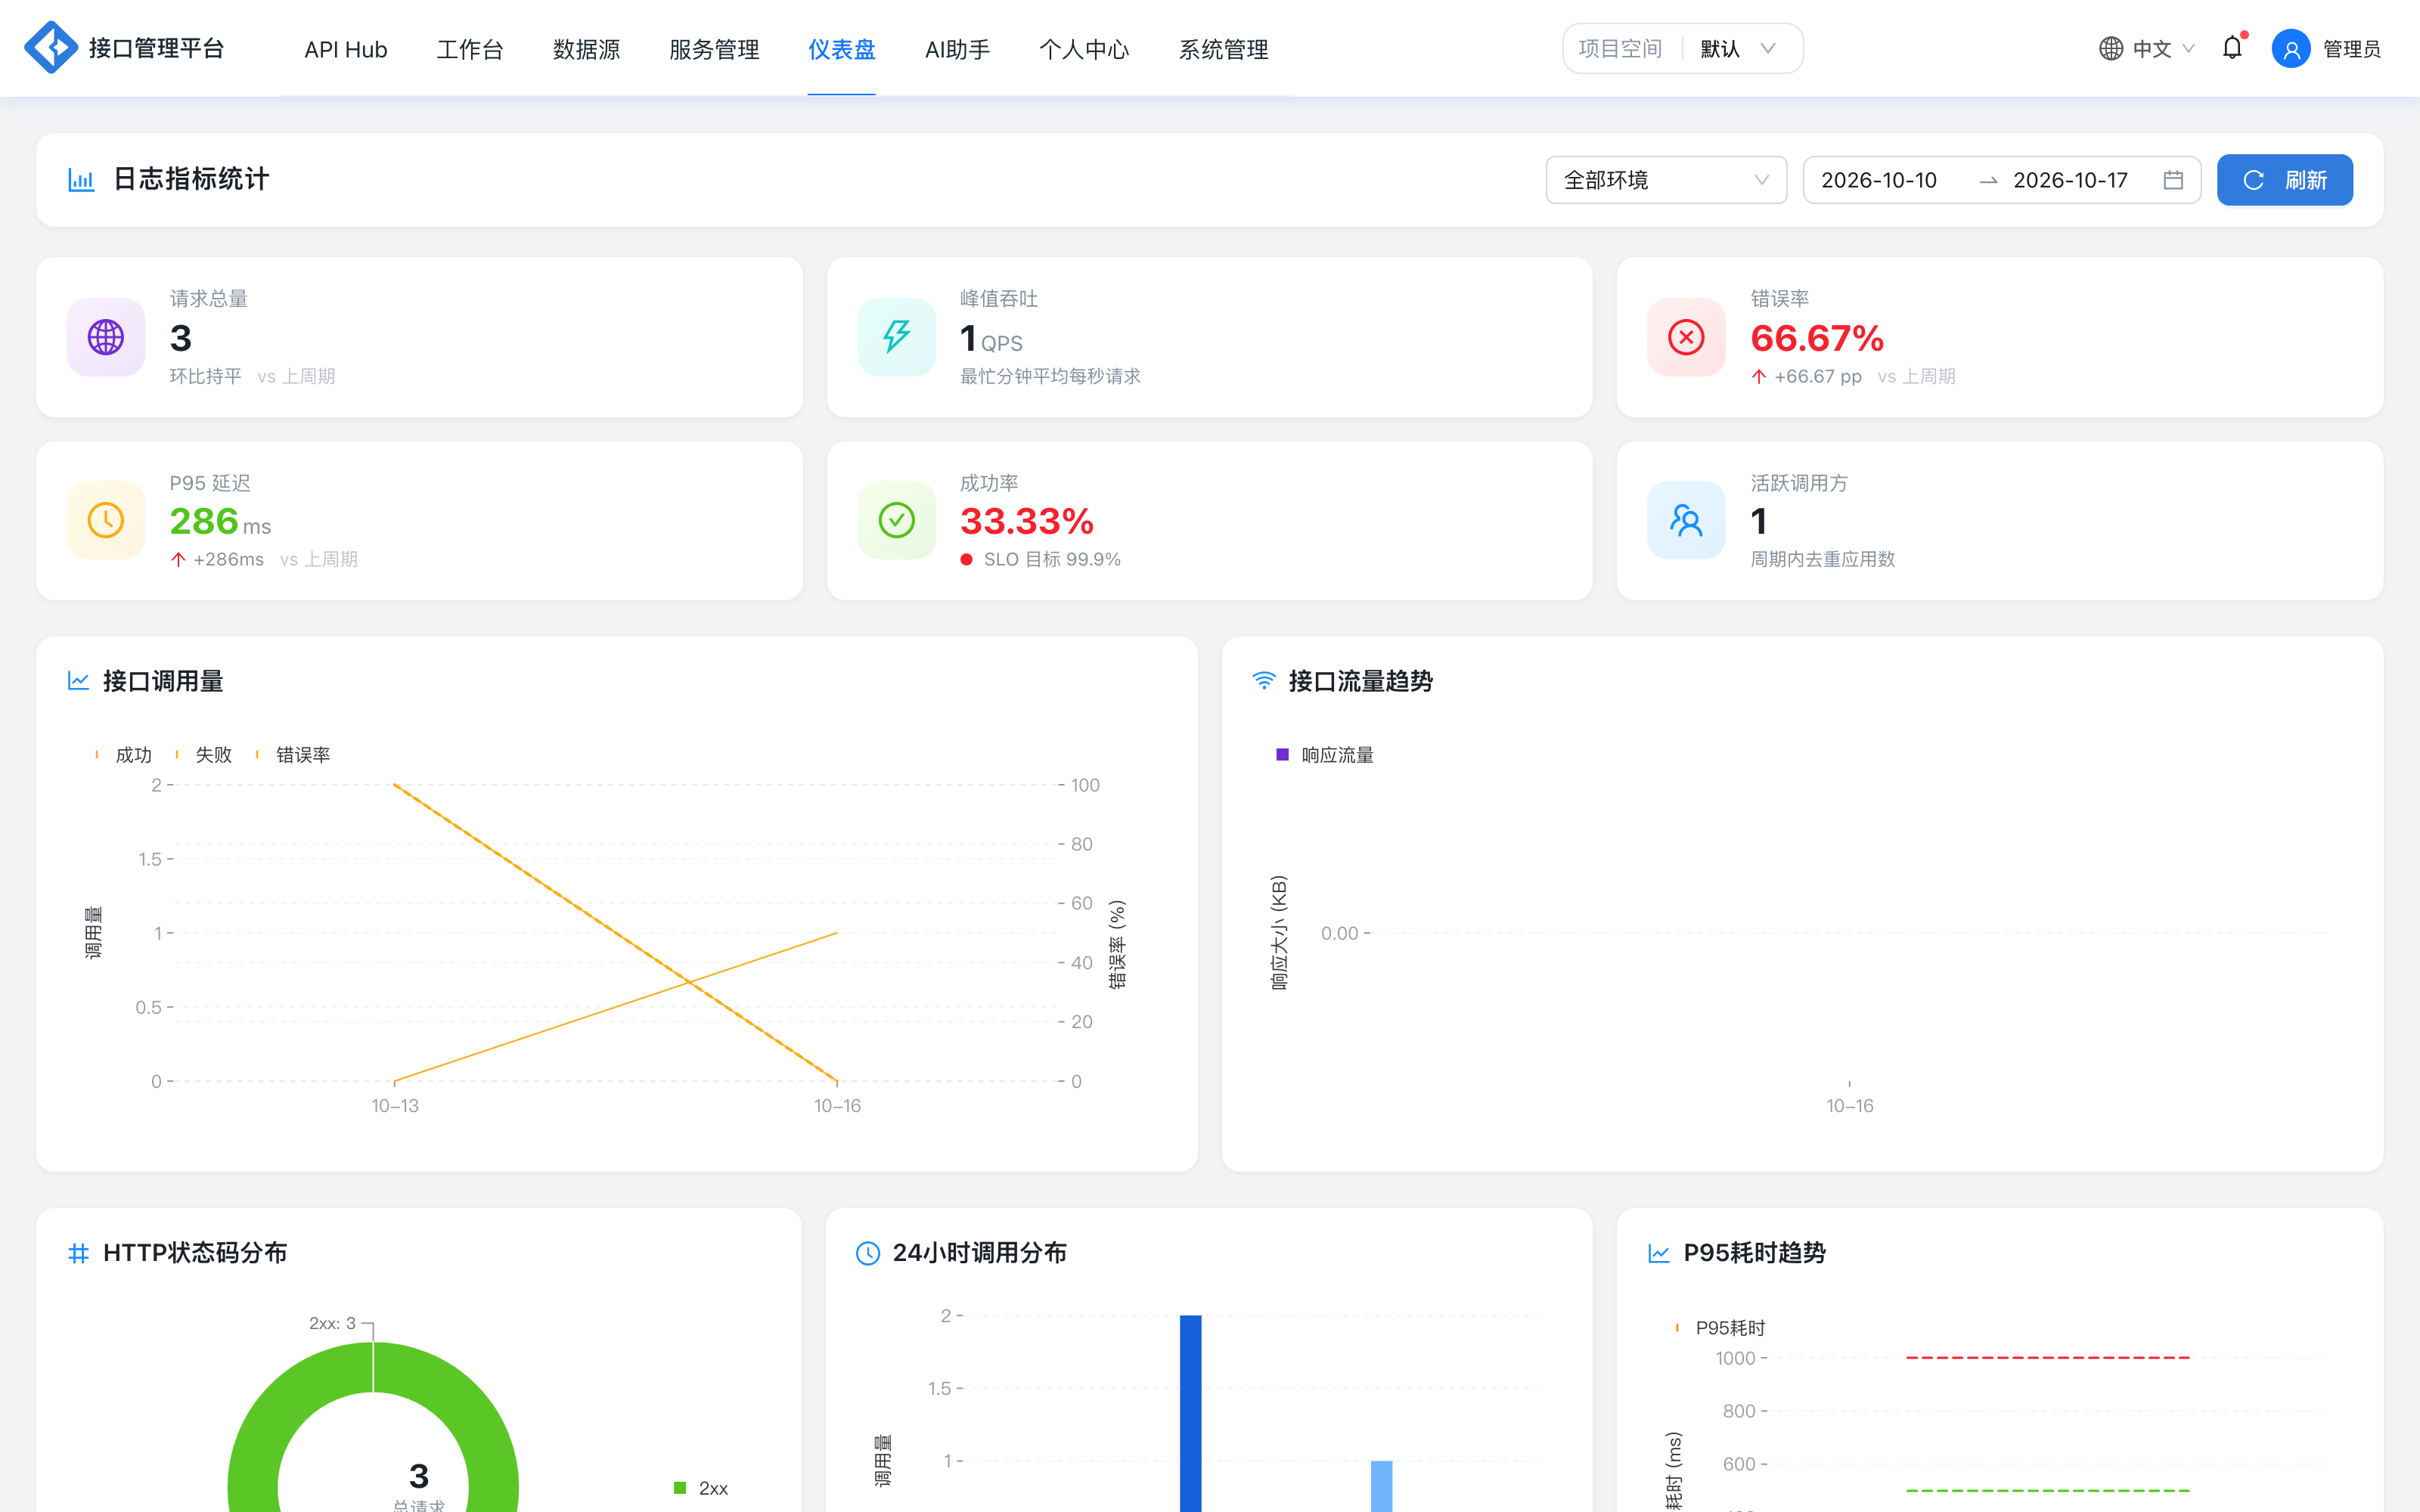Click the HTTP状态码分布 hash icon
This screenshot has width=2420, height=1512.
pyautogui.click(x=78, y=1253)
